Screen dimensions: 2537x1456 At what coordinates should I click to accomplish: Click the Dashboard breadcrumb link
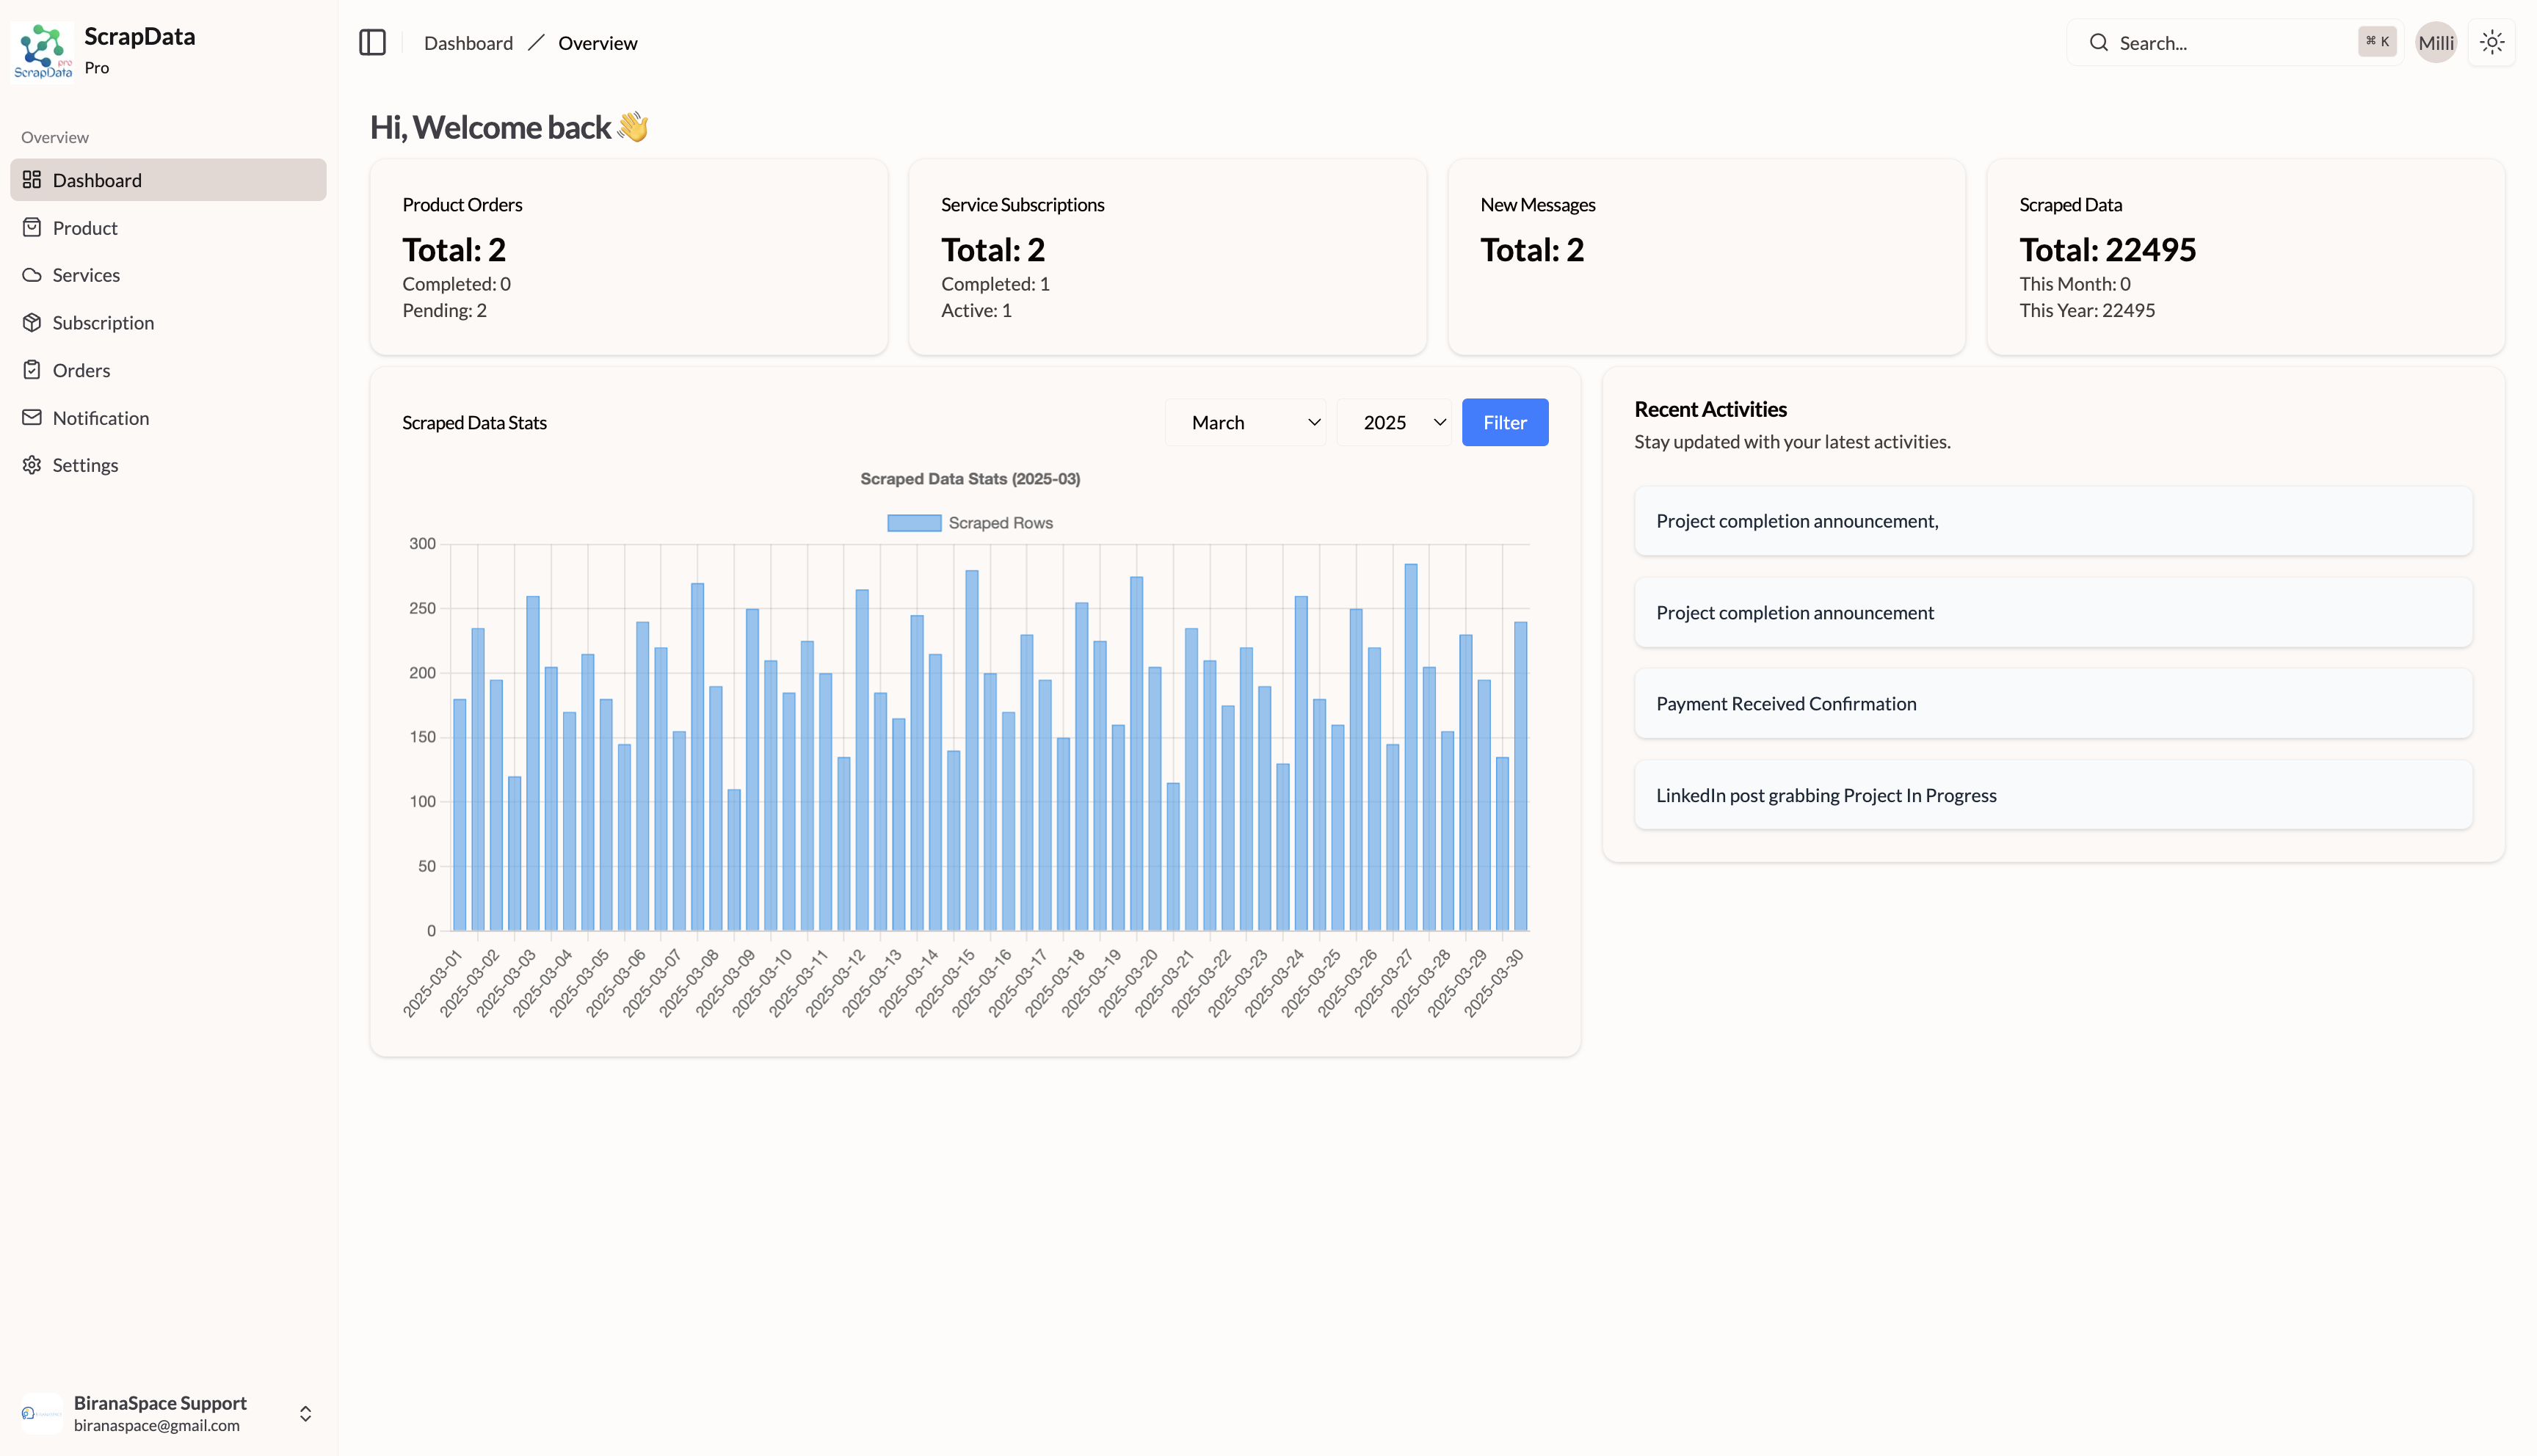(468, 43)
